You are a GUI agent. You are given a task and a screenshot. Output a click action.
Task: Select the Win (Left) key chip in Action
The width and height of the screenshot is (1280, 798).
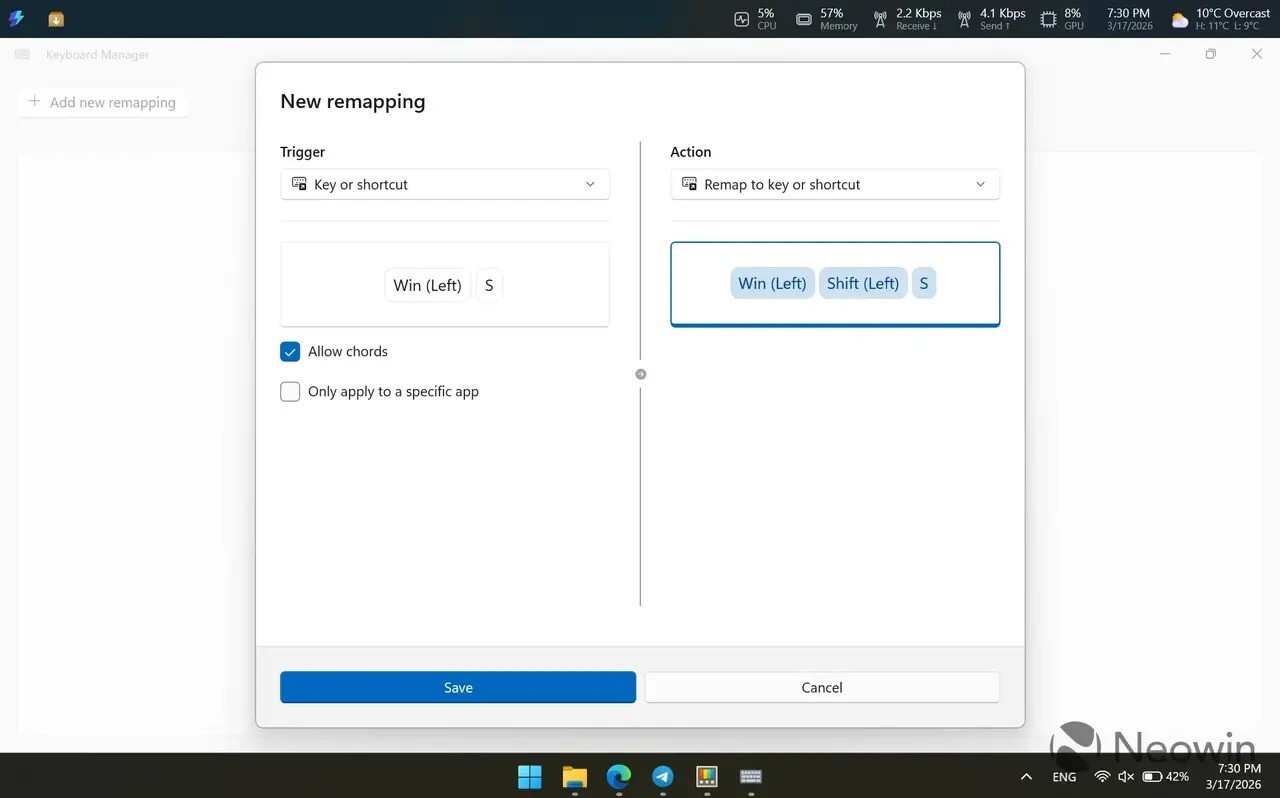coord(772,283)
